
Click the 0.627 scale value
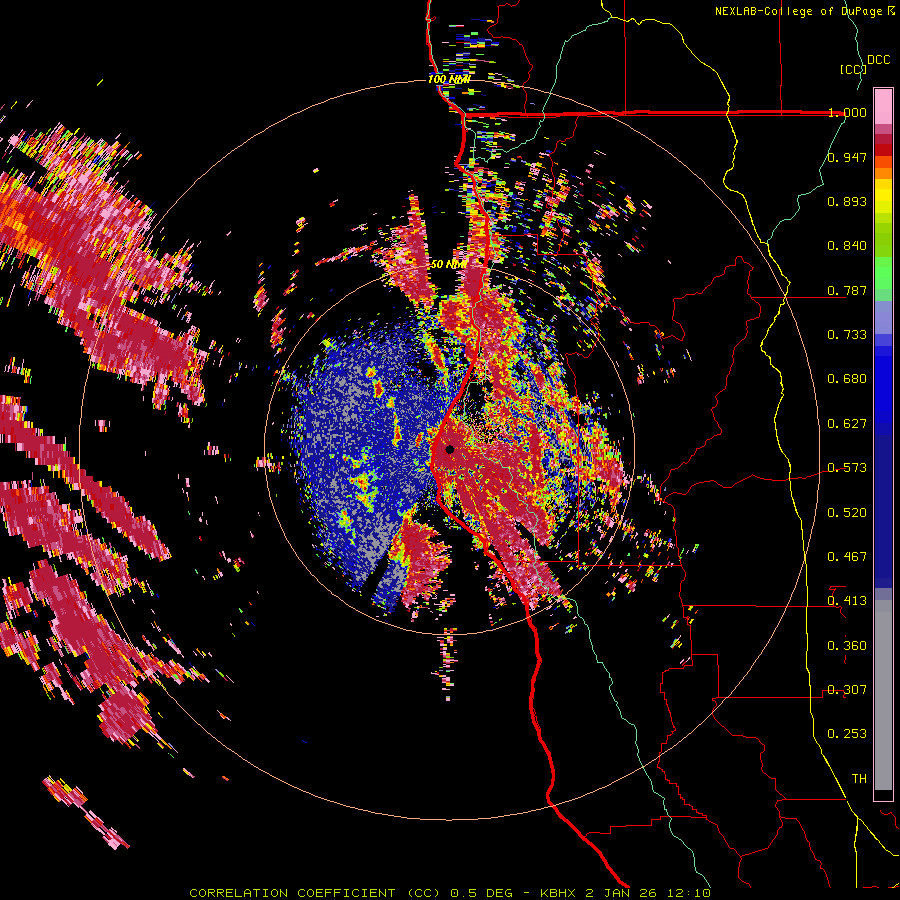tap(847, 424)
